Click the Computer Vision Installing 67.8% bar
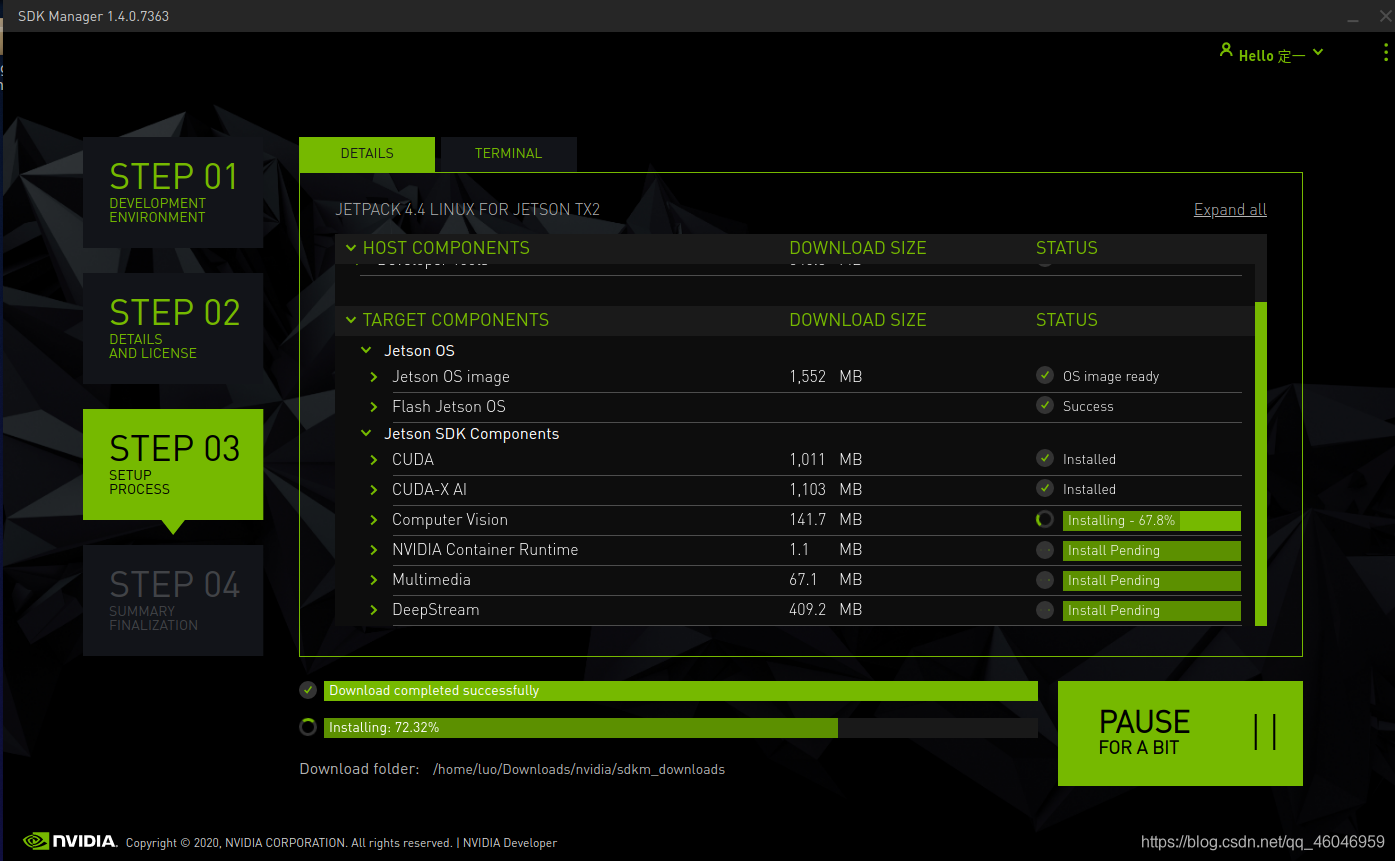Viewport: 1395px width, 861px height. [1152, 520]
